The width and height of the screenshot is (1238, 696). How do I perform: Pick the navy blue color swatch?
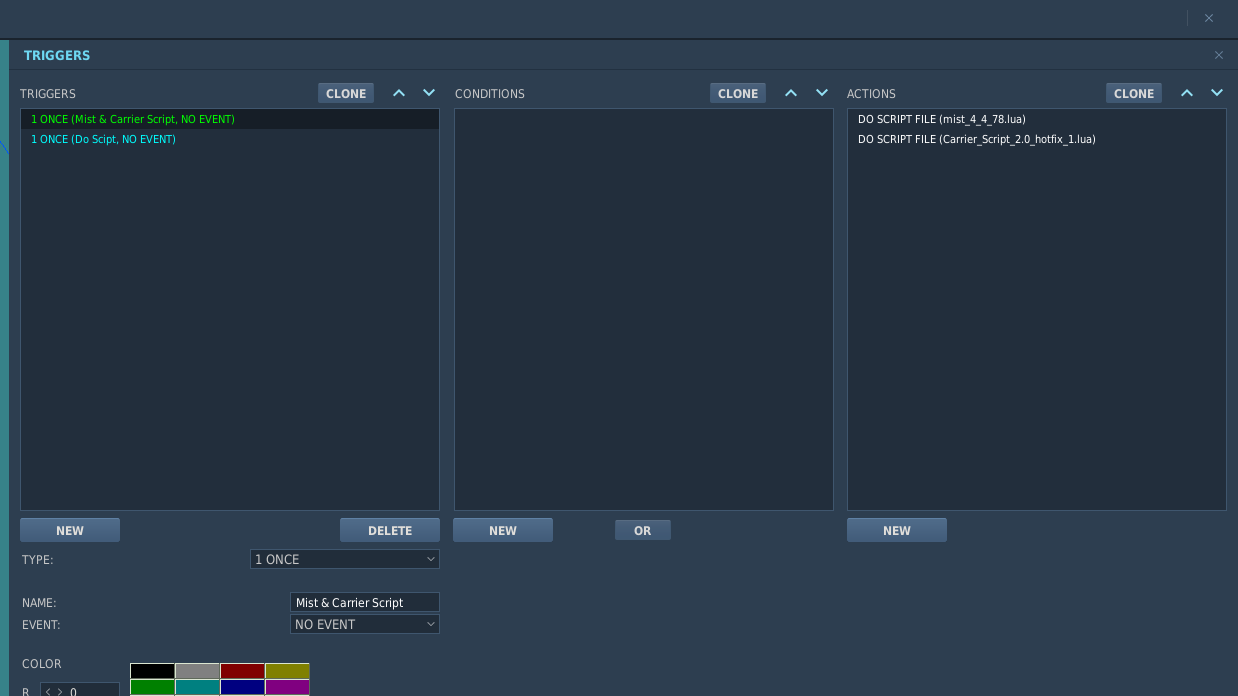242,688
